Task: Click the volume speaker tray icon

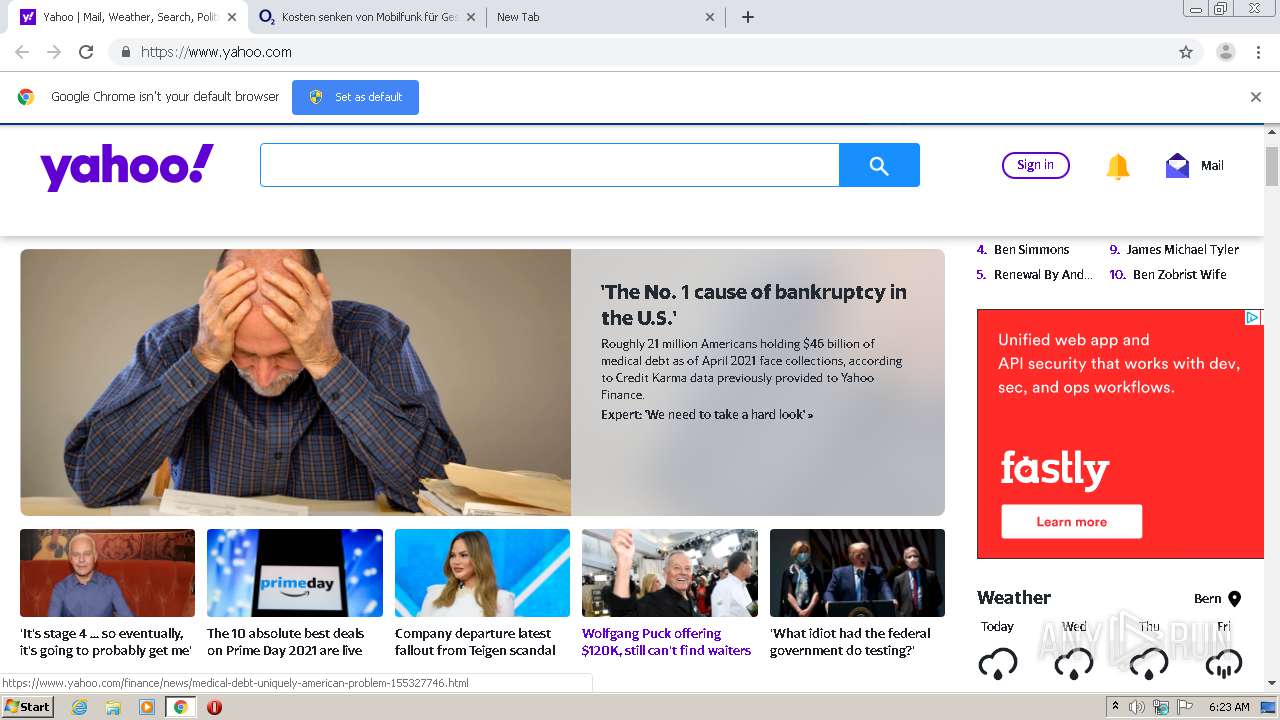Action: (1137, 707)
